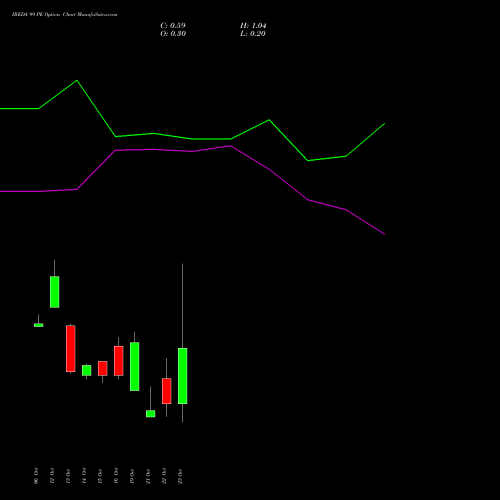The width and height of the screenshot is (500, 500).
Task: Click the high value H: 1.04
Action: pos(253,26)
